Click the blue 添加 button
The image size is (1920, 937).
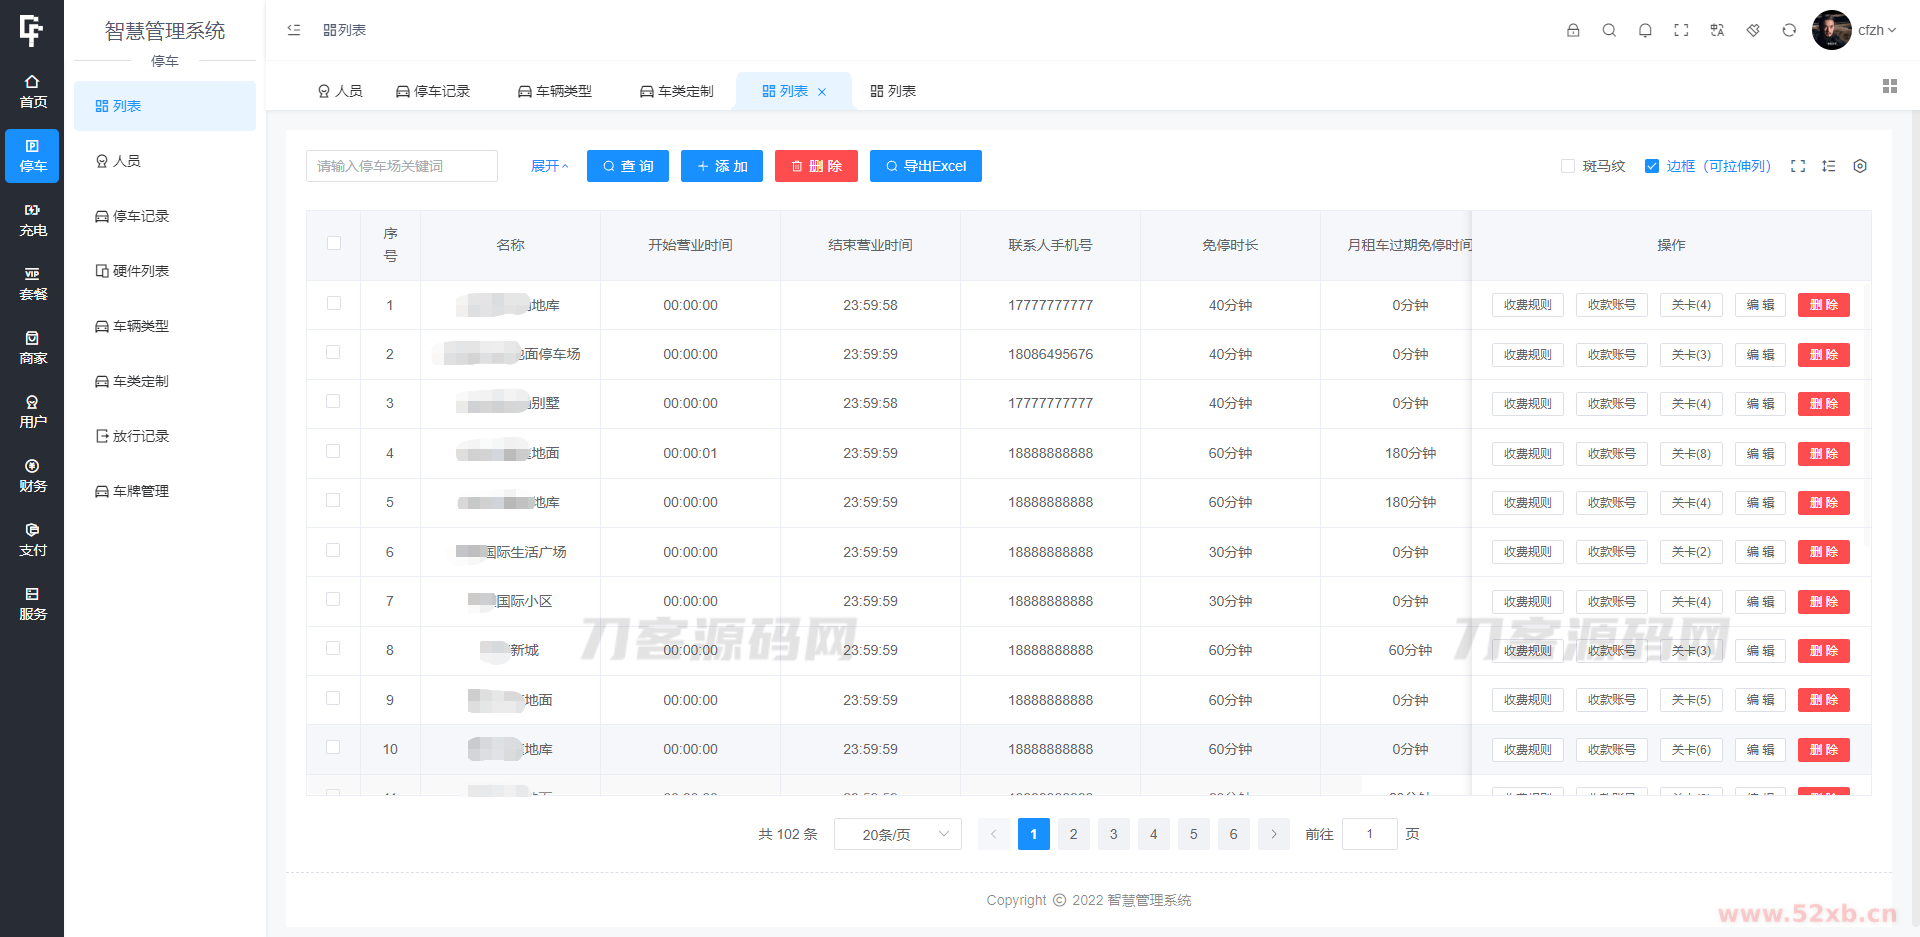[722, 166]
